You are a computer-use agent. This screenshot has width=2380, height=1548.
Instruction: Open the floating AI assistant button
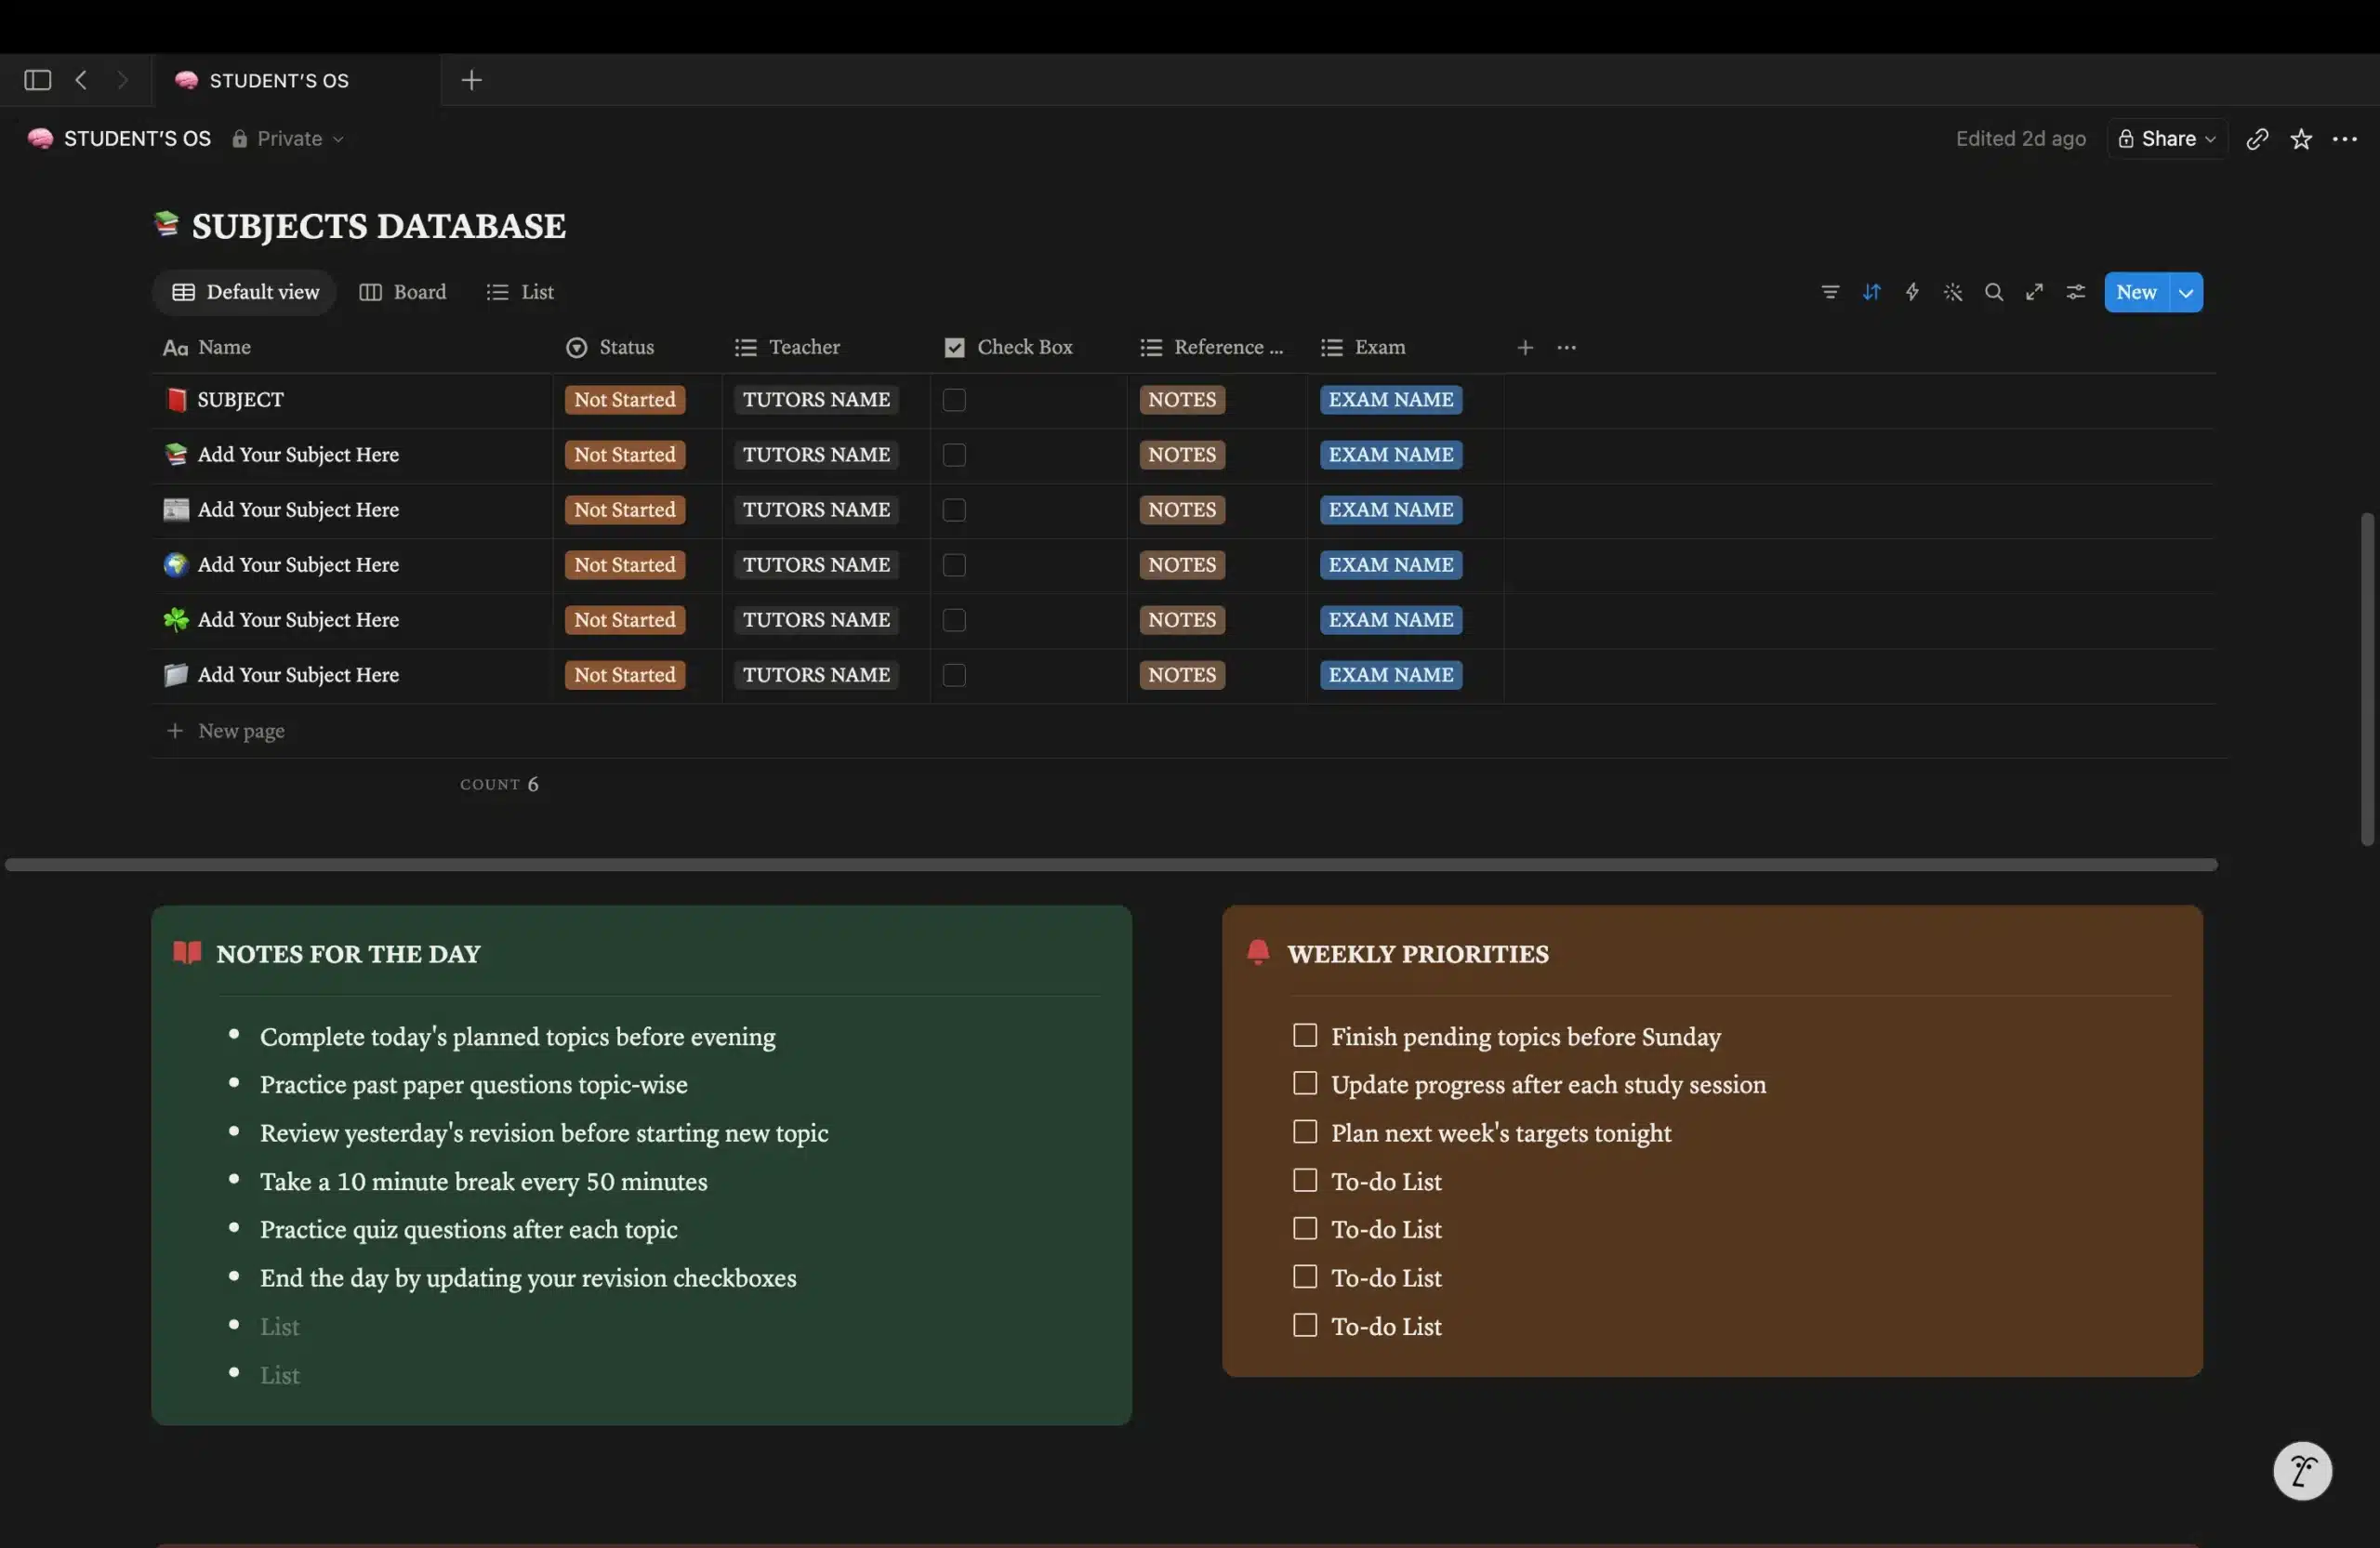point(2302,1470)
